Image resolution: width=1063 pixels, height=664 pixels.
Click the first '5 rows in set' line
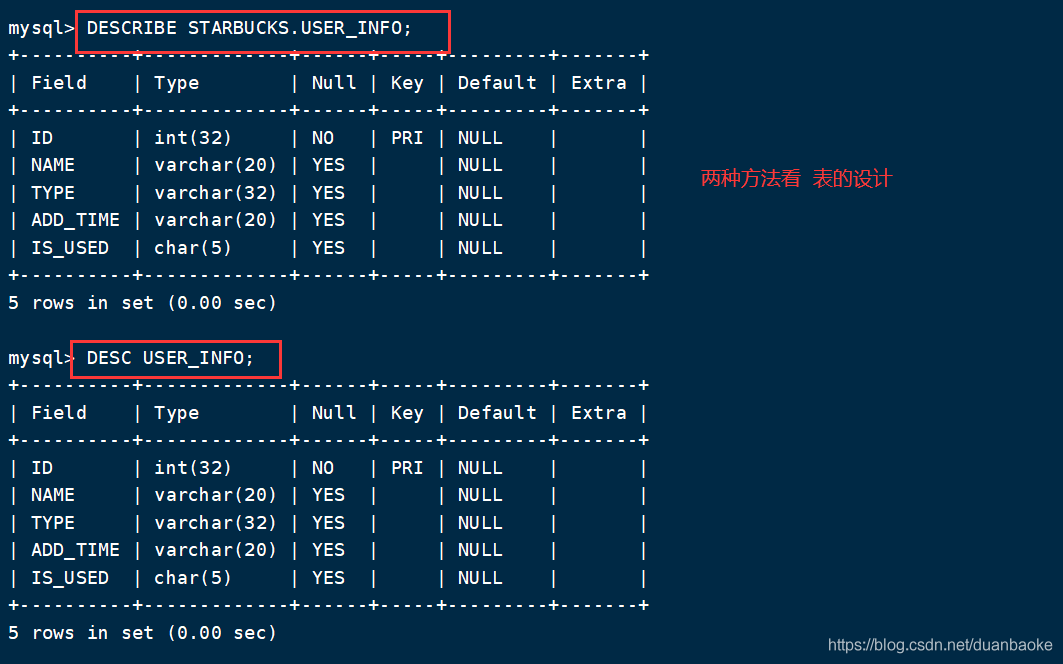142,302
